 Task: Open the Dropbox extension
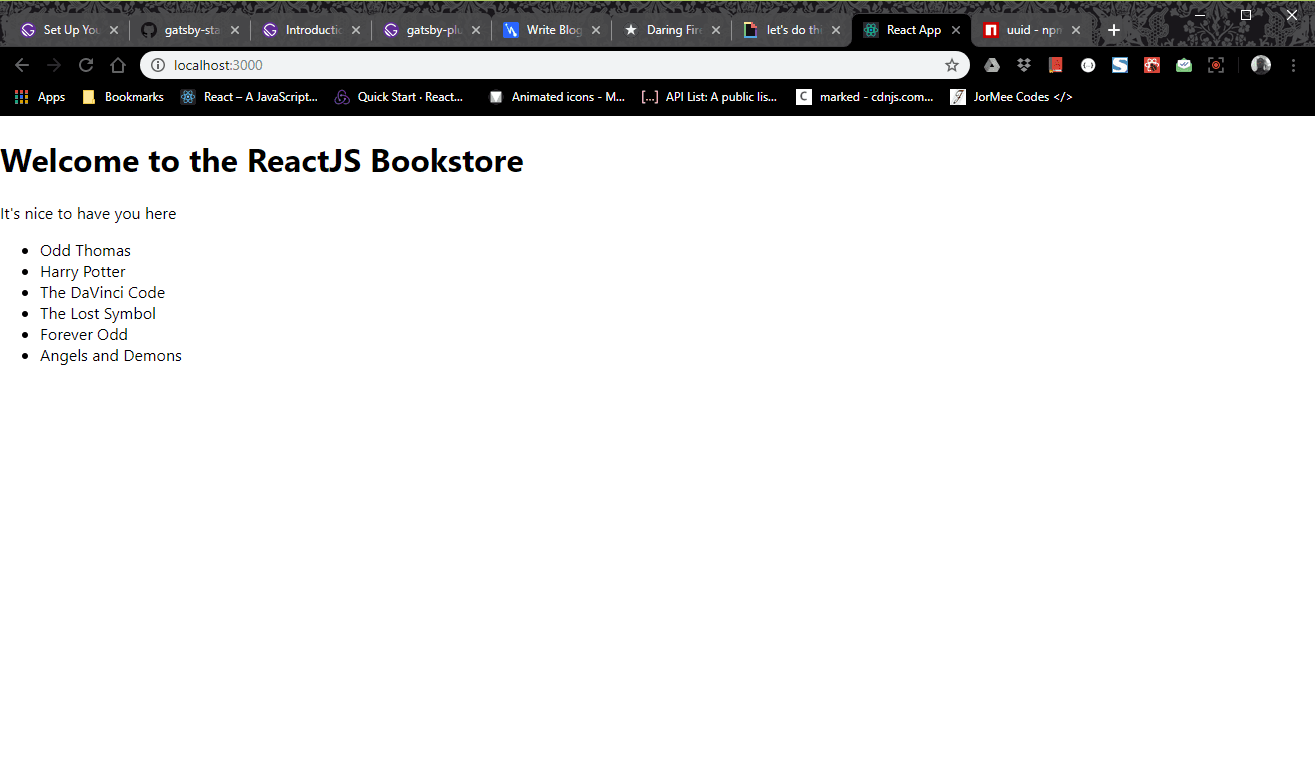pos(1024,65)
